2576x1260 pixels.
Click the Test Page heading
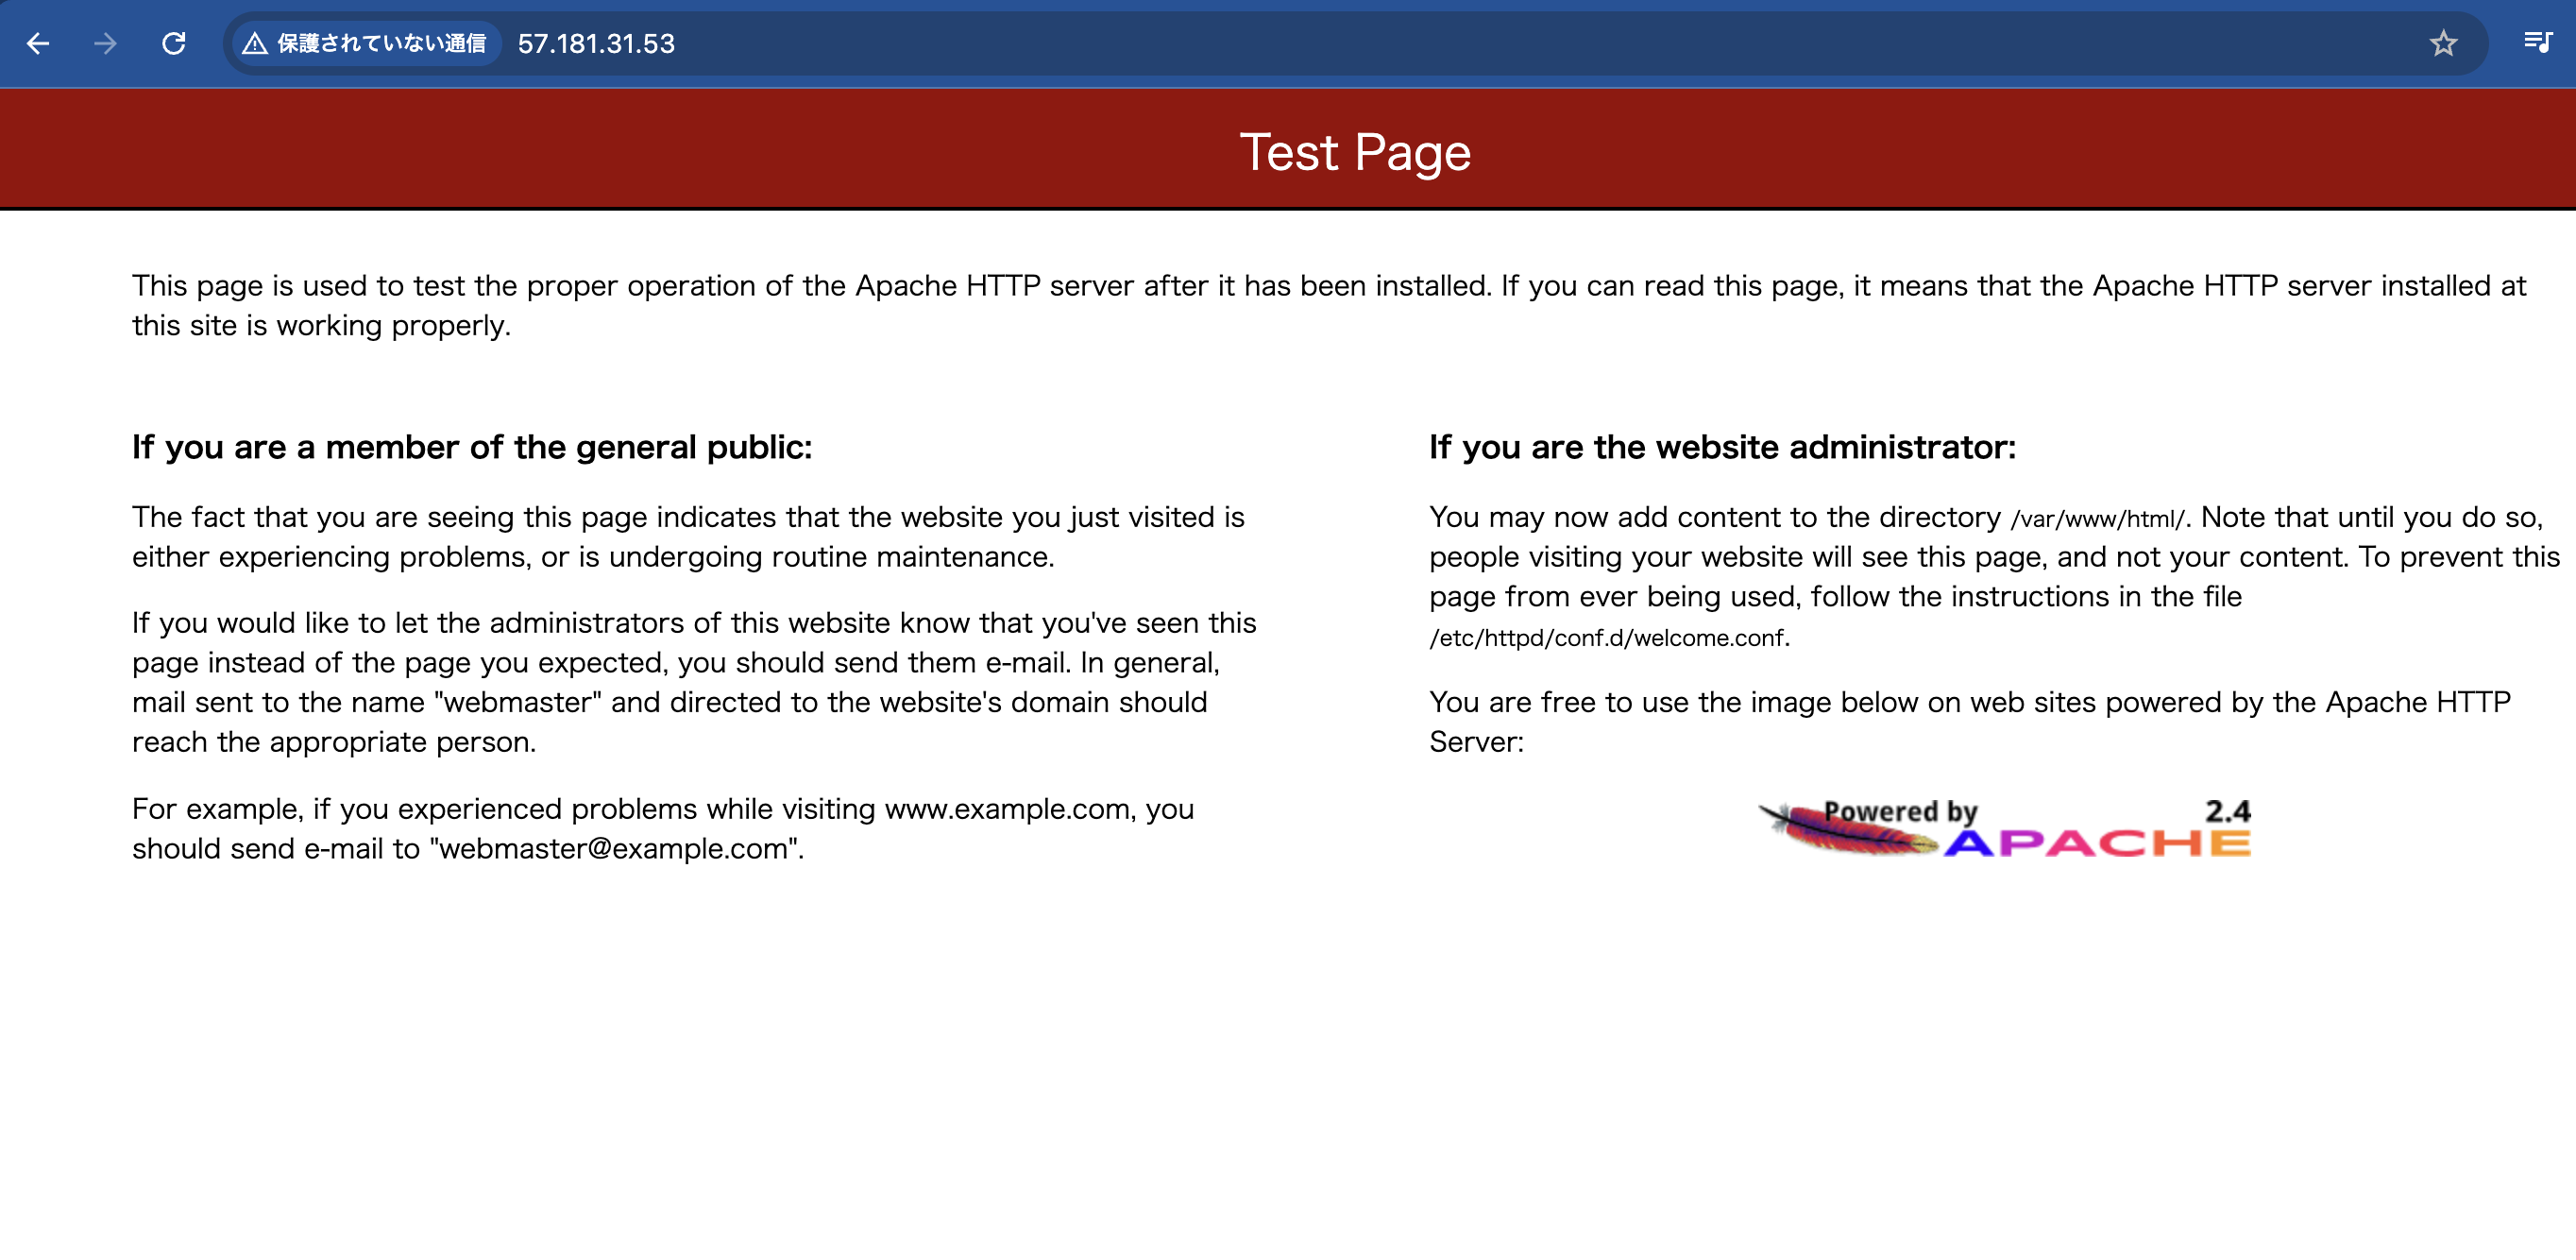(1354, 152)
